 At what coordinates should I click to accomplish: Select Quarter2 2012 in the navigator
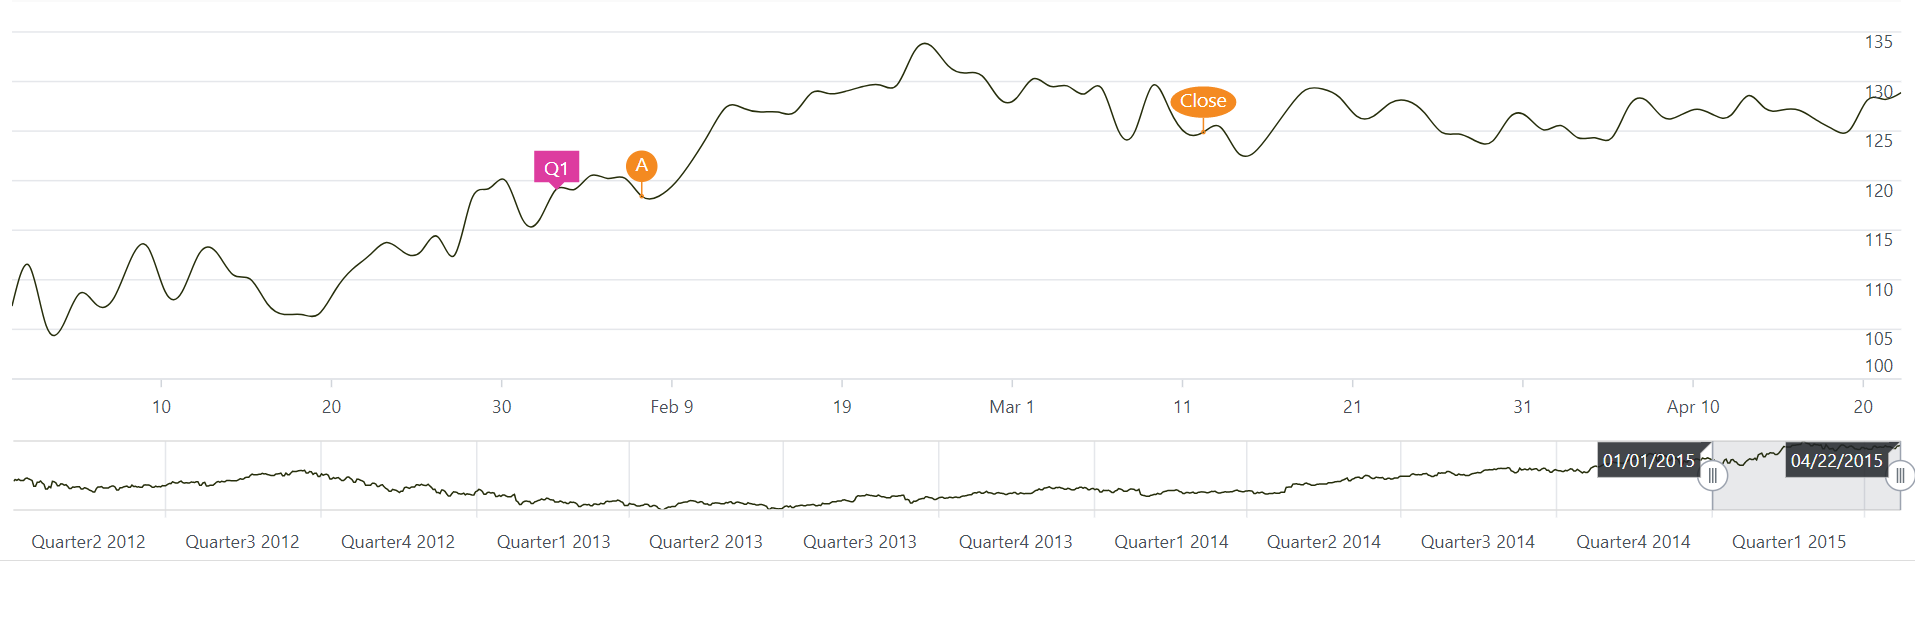(88, 542)
